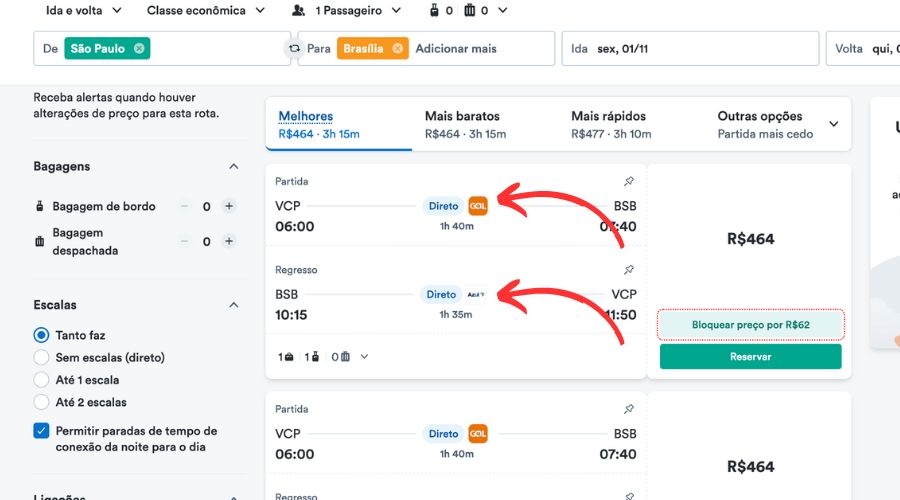Click Bloquear preço por R$62
This screenshot has width=900, height=500.
751,325
